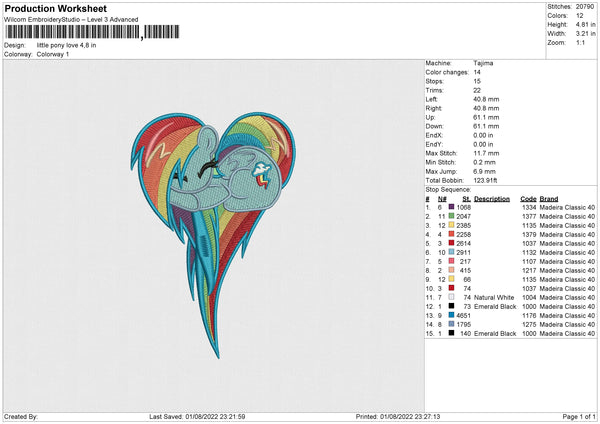This screenshot has width=600, height=424.
Task: Select the Trims value 22
Action: tap(477, 90)
